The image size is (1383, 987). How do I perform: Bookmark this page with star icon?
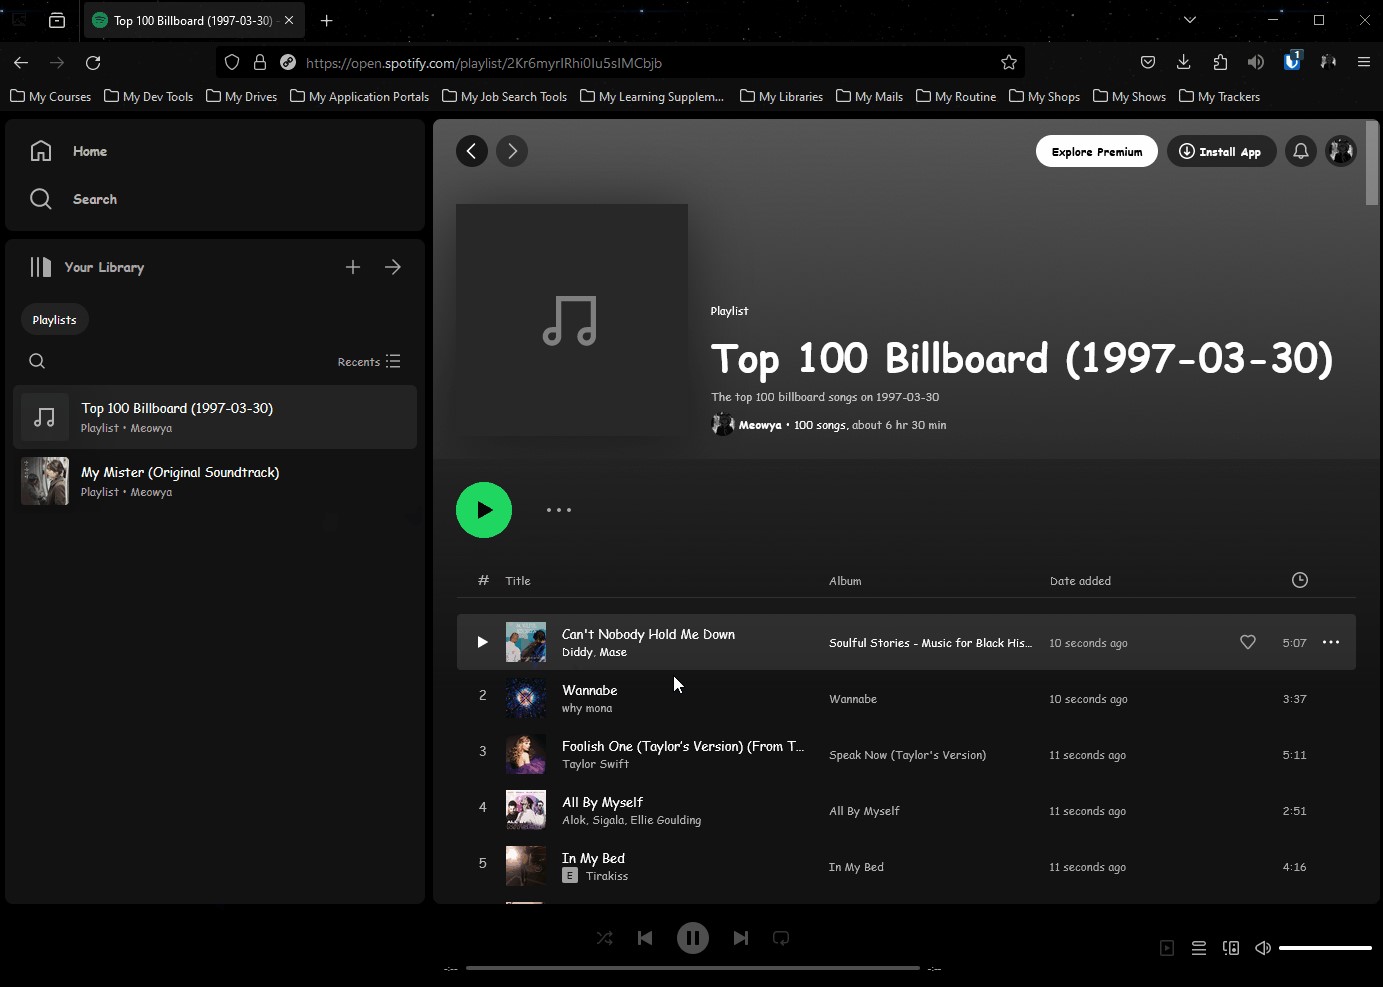pyautogui.click(x=1009, y=62)
